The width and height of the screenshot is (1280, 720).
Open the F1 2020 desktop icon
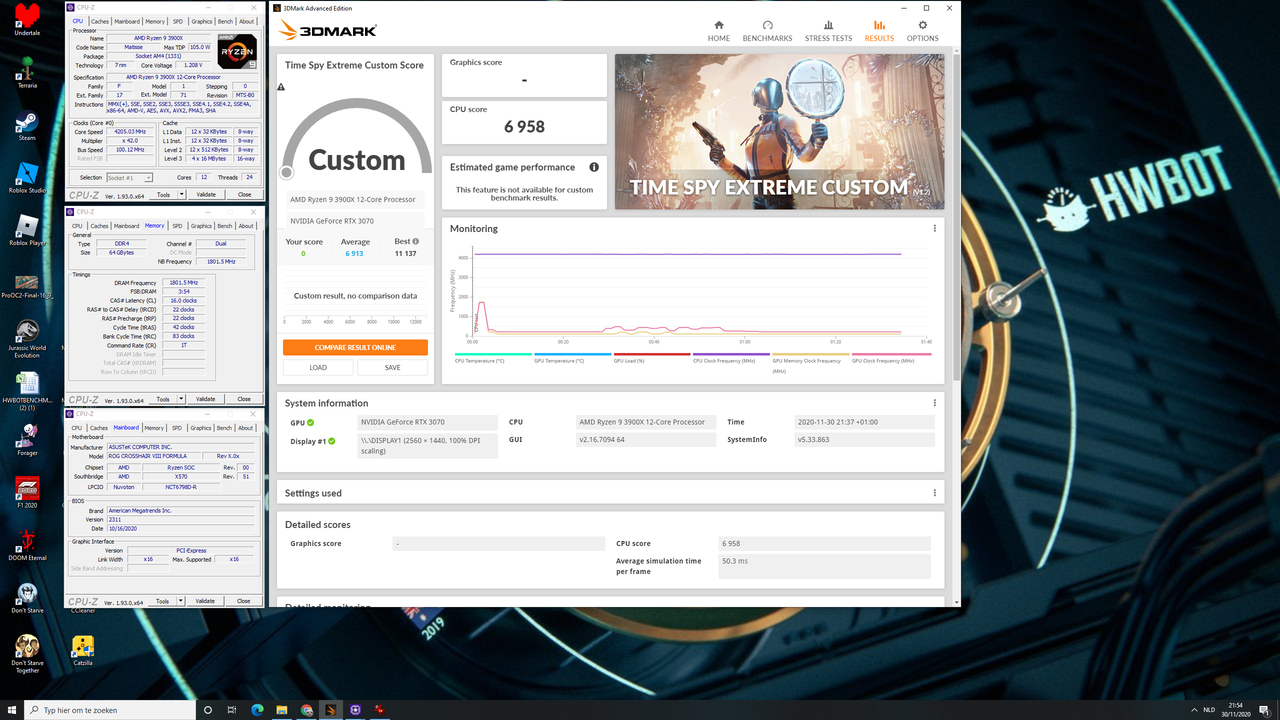pyautogui.click(x=27, y=493)
